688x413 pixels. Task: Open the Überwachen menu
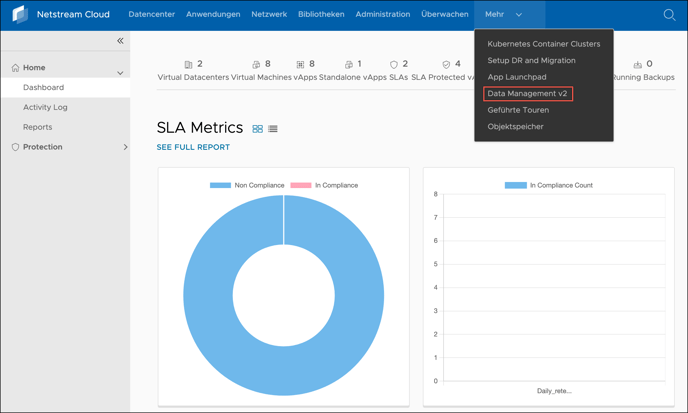(445, 14)
